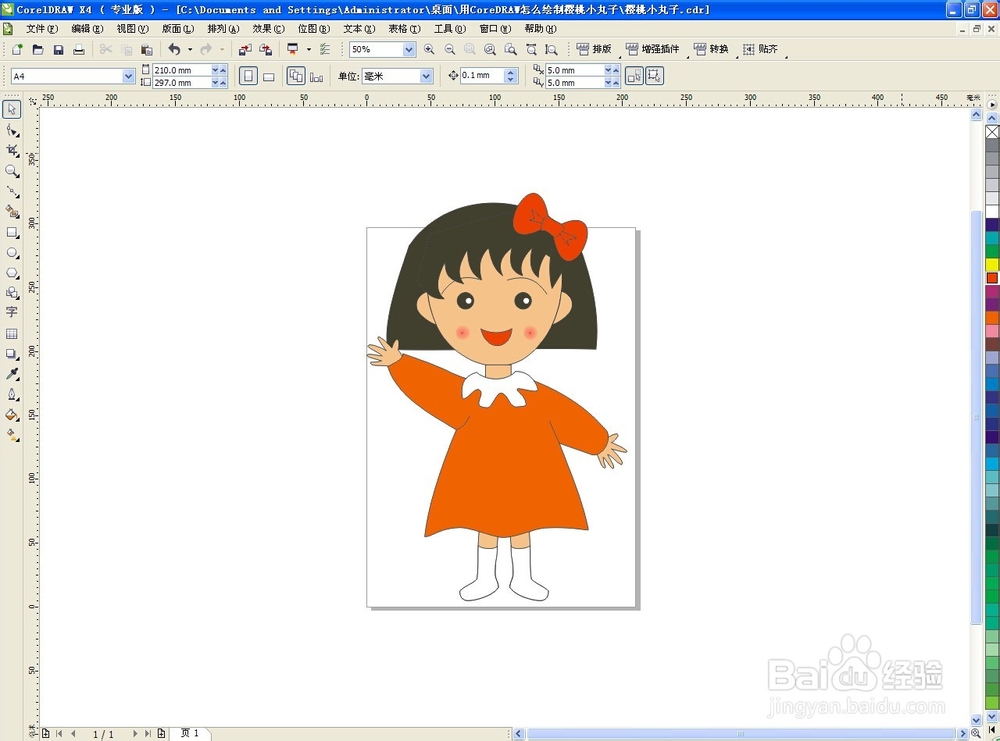Screen dimensions: 1000x741
Task: Select the Pick tool
Action: pyautogui.click(x=11, y=109)
